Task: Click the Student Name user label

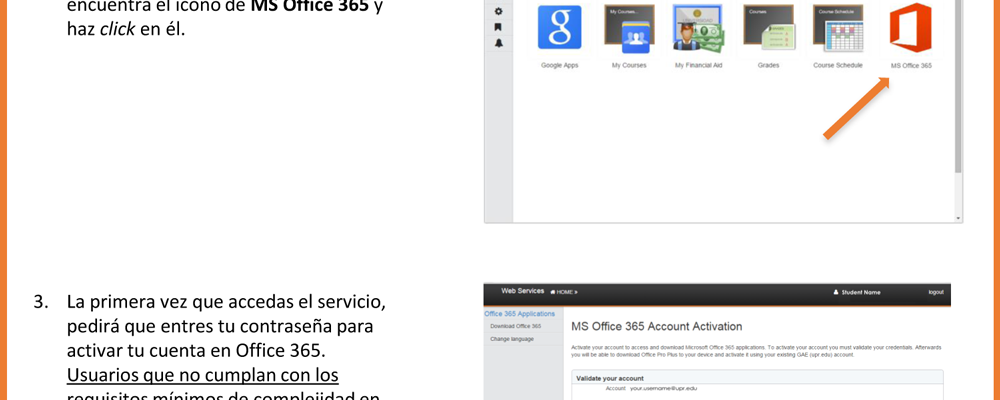Action: (857, 292)
